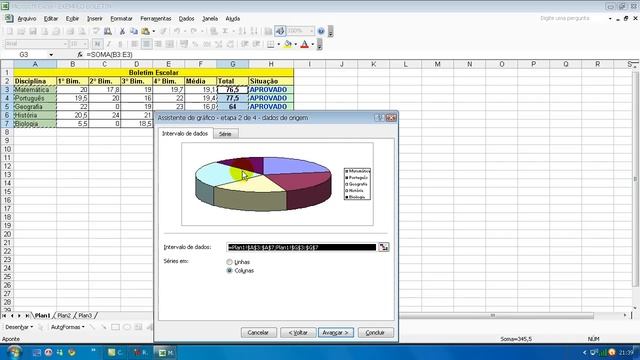Click the Redo arrow icon

[194, 31]
